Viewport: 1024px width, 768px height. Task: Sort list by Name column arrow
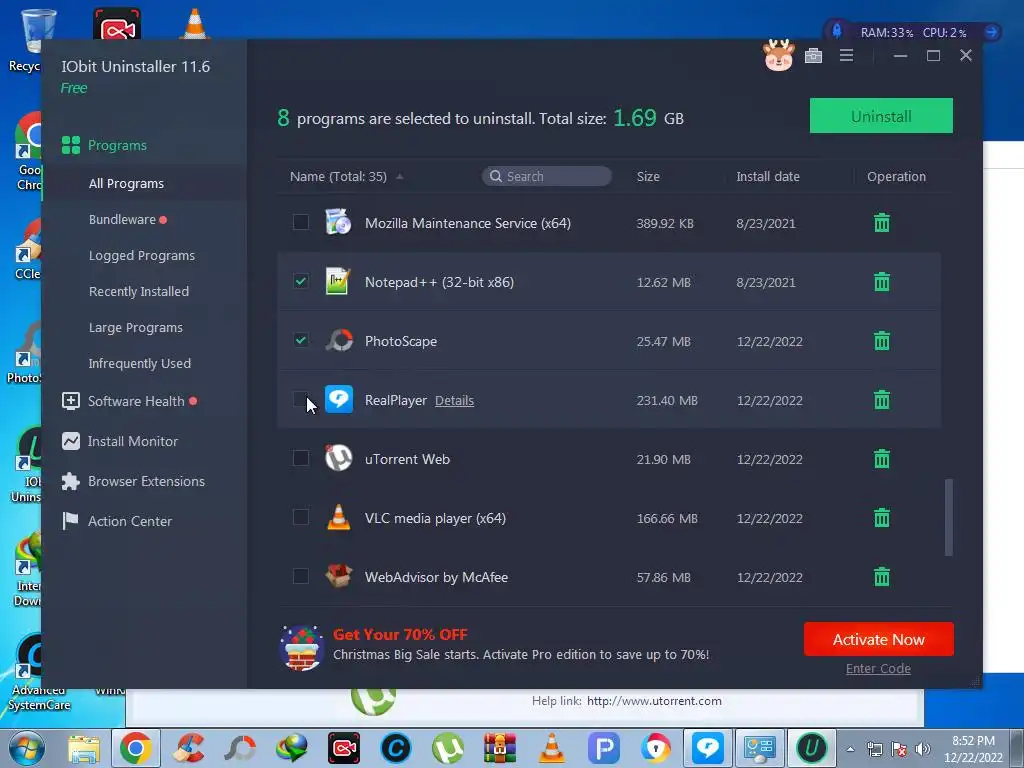coord(399,176)
